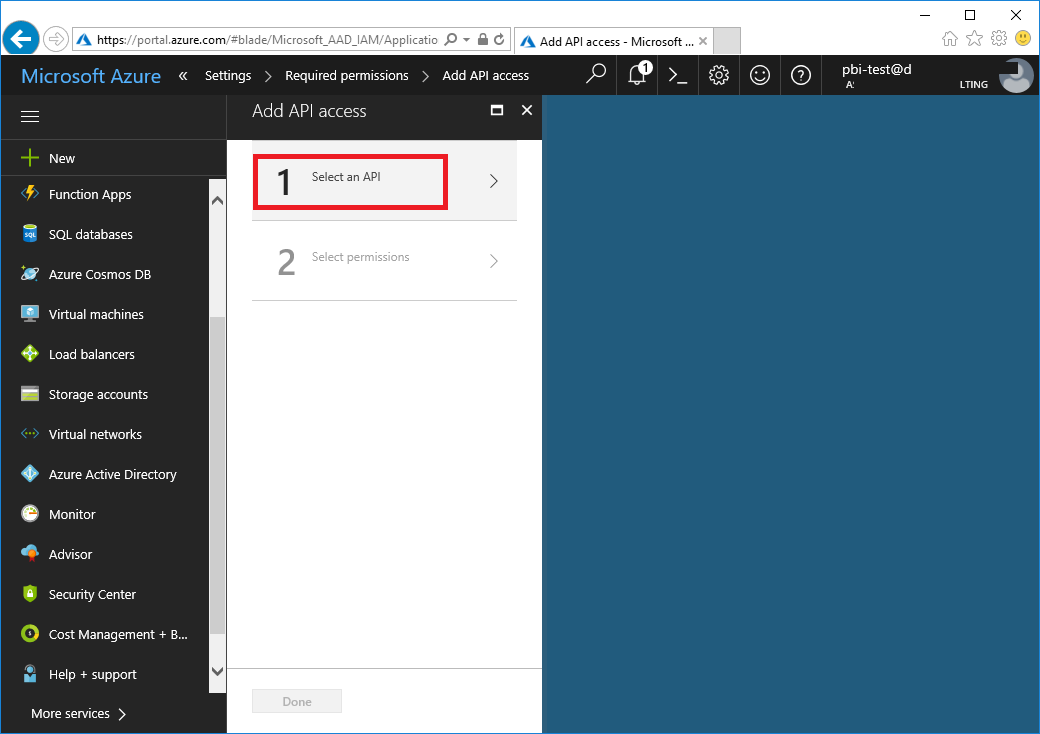Click the Help + support icon
Image resolution: width=1040 pixels, height=734 pixels.
coord(30,674)
